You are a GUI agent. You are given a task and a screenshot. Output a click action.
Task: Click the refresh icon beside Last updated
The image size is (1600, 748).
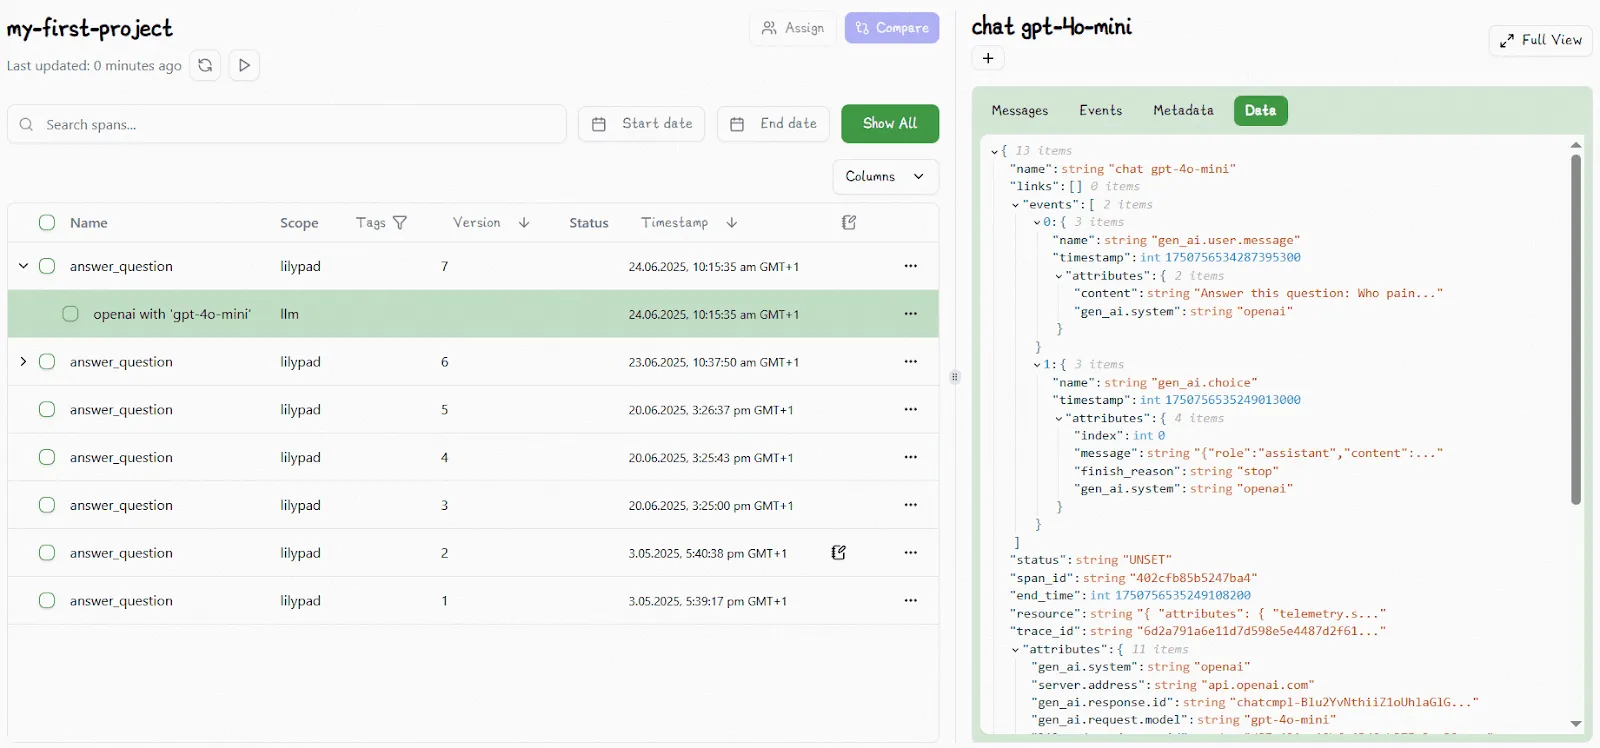205,65
